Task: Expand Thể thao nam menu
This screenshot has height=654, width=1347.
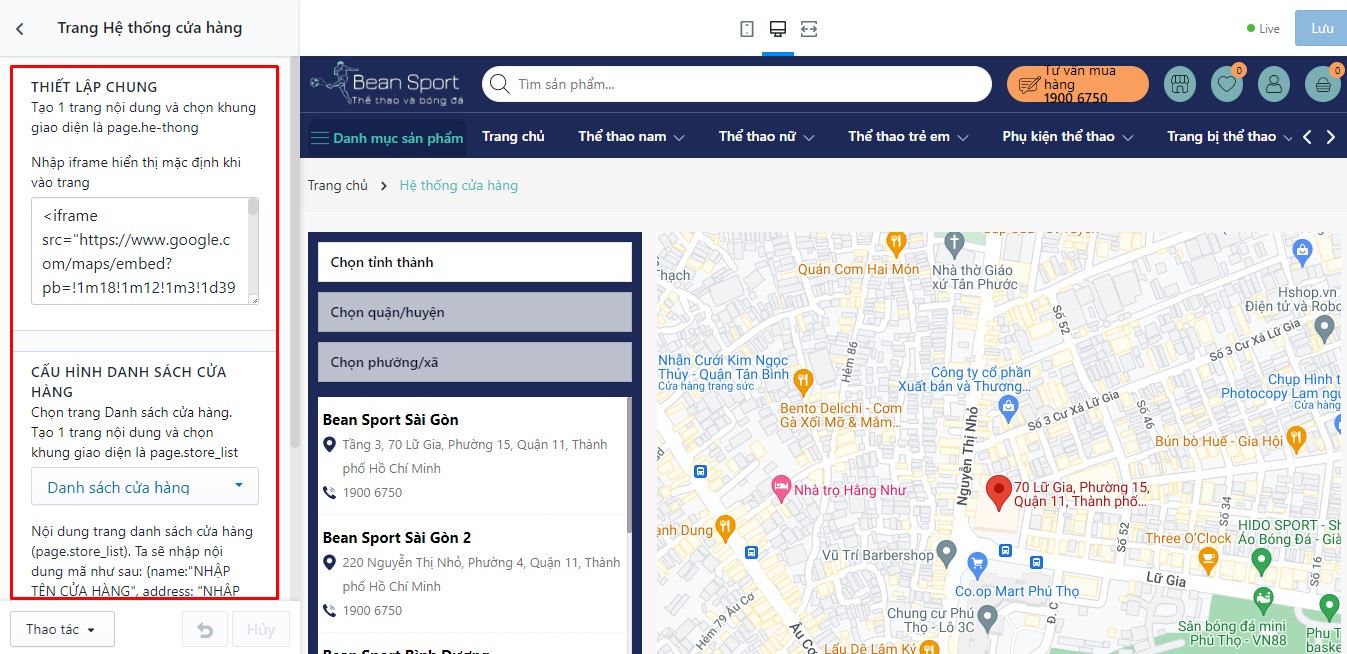Action: point(631,137)
